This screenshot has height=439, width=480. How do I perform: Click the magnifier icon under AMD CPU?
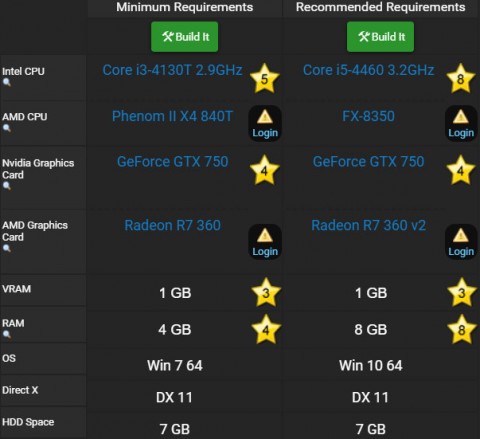(7, 128)
